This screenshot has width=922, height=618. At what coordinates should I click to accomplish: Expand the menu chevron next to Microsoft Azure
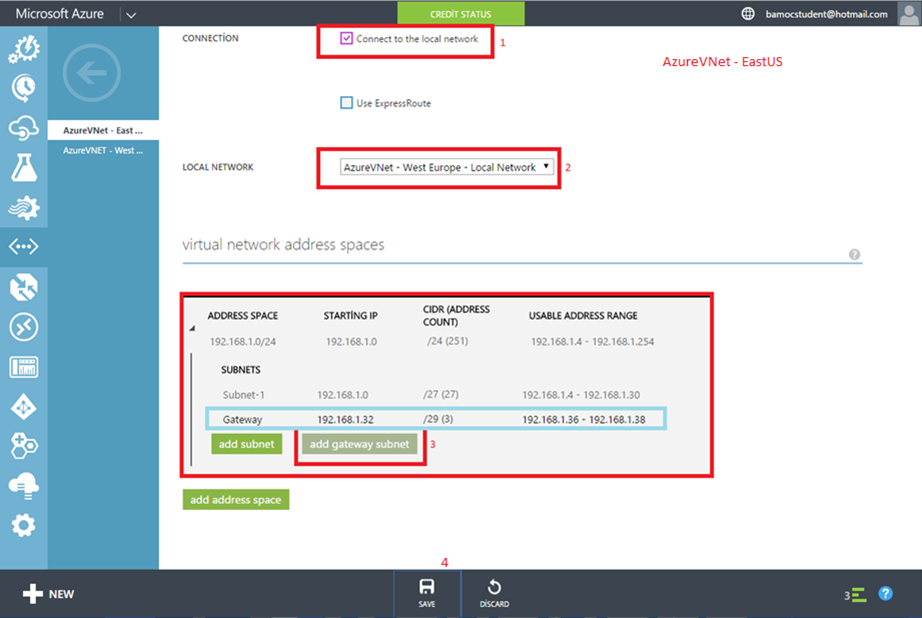tap(131, 15)
